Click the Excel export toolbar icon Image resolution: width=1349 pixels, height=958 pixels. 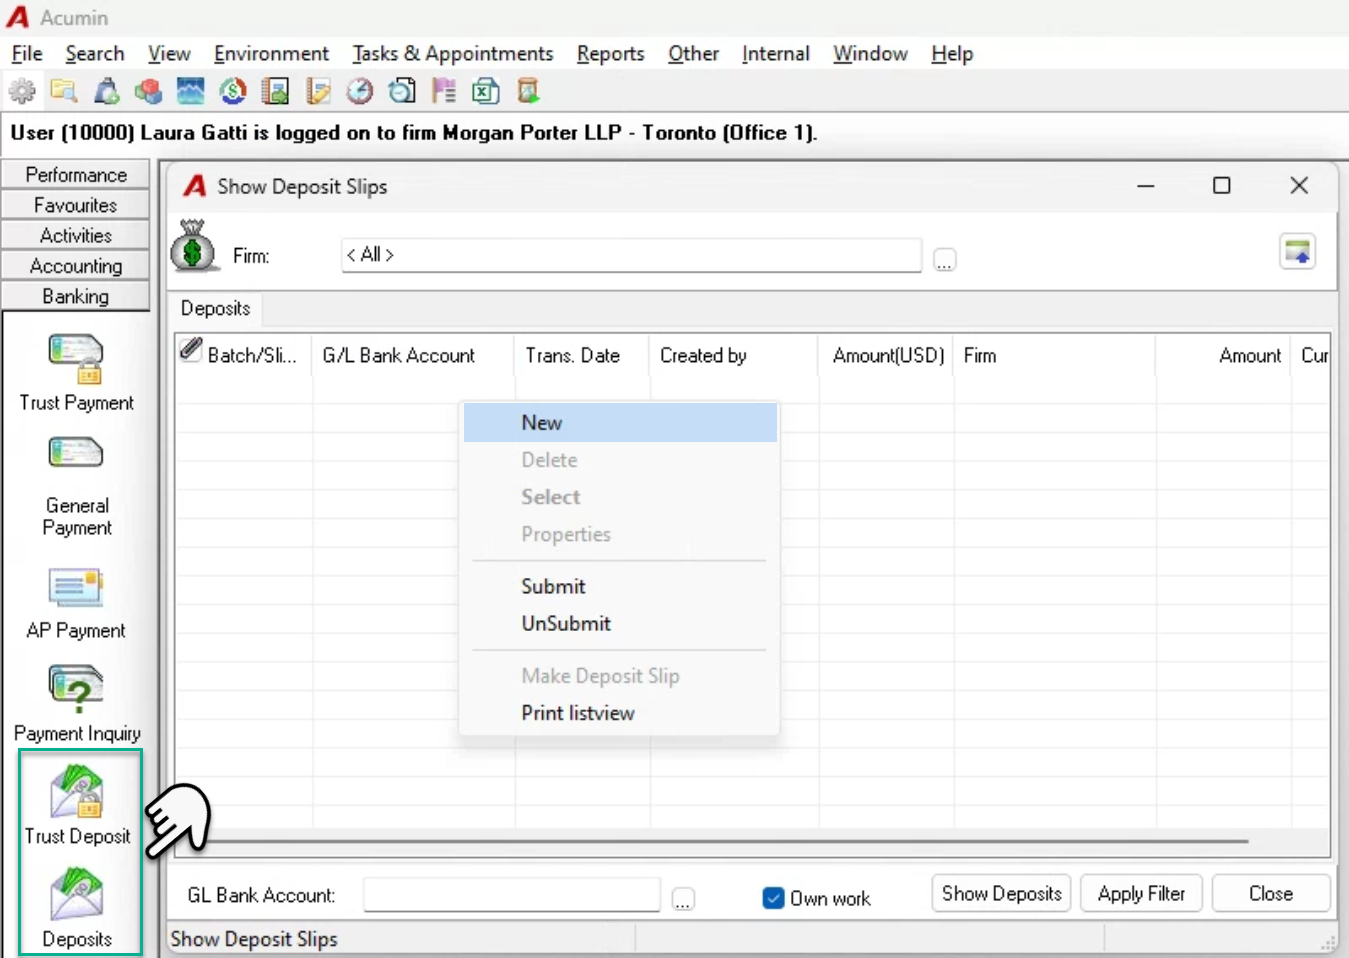point(486,92)
